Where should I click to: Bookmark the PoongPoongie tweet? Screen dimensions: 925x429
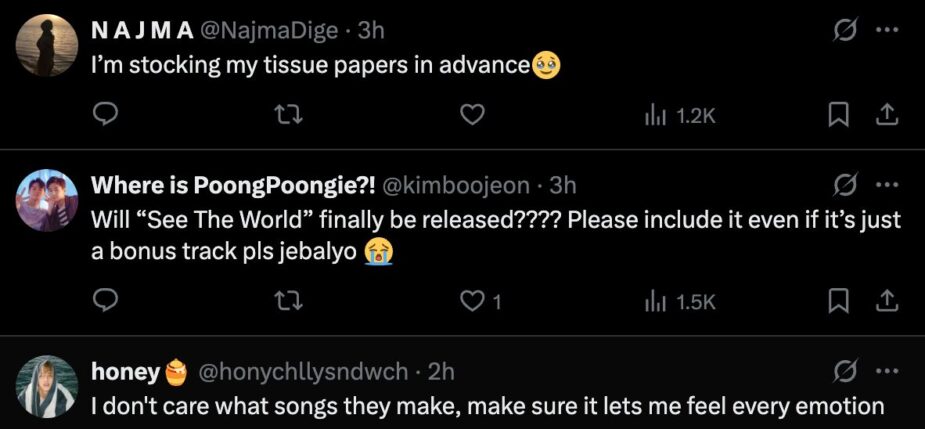coord(837,301)
